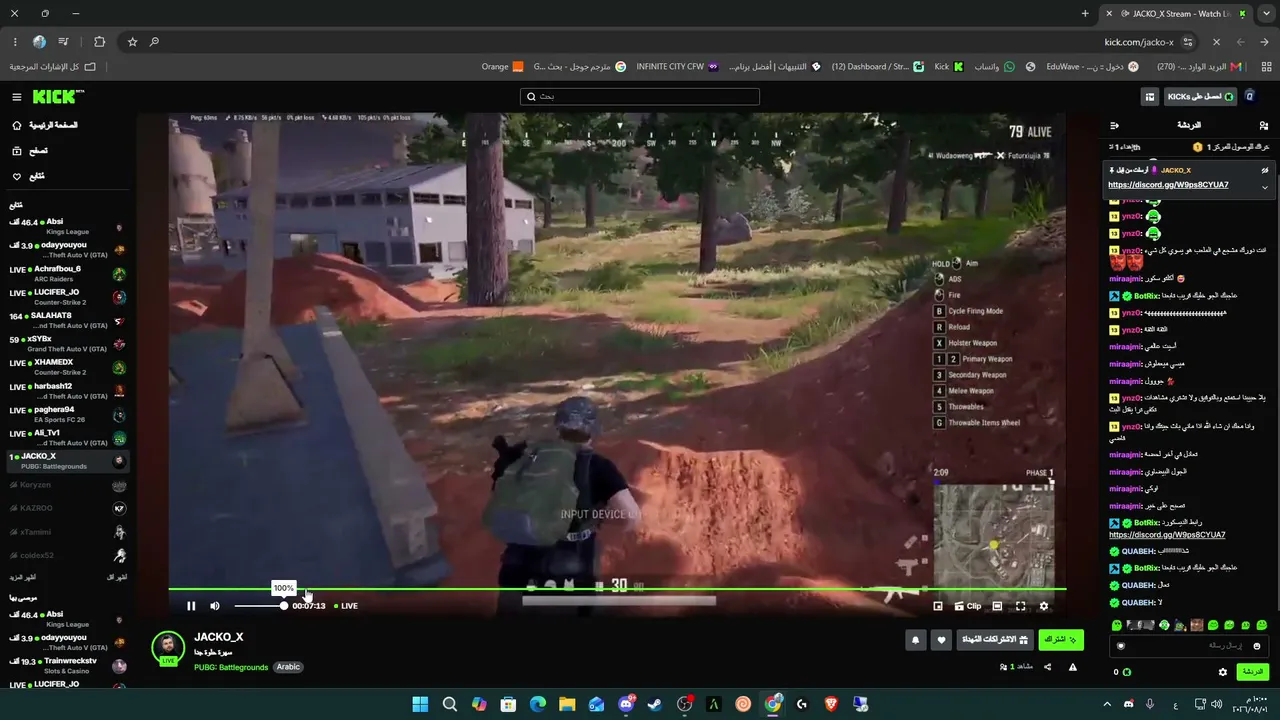
Task: Click JACKO_X streamer avatar below video
Action: click(168, 647)
